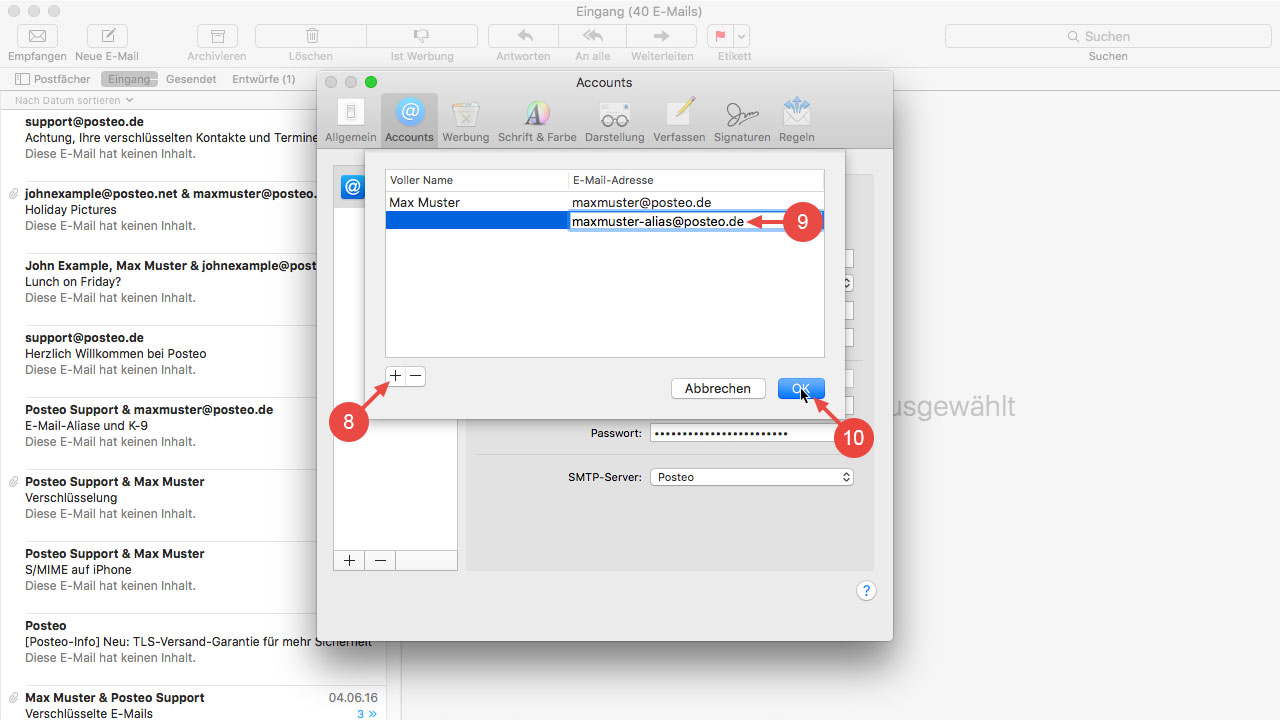Remove selected alias with minus button

coord(416,376)
